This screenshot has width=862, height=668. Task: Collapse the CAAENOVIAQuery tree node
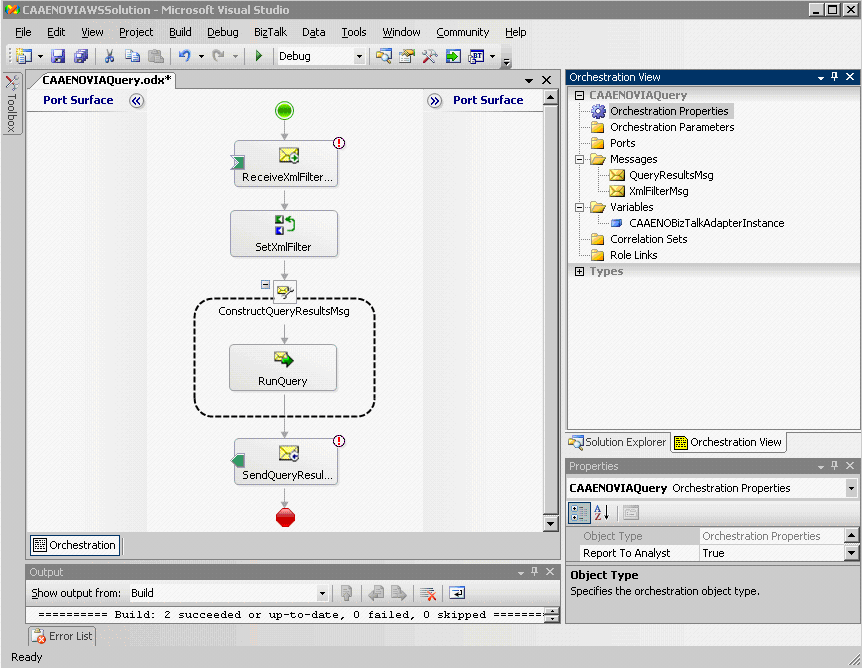pyautogui.click(x=579, y=95)
